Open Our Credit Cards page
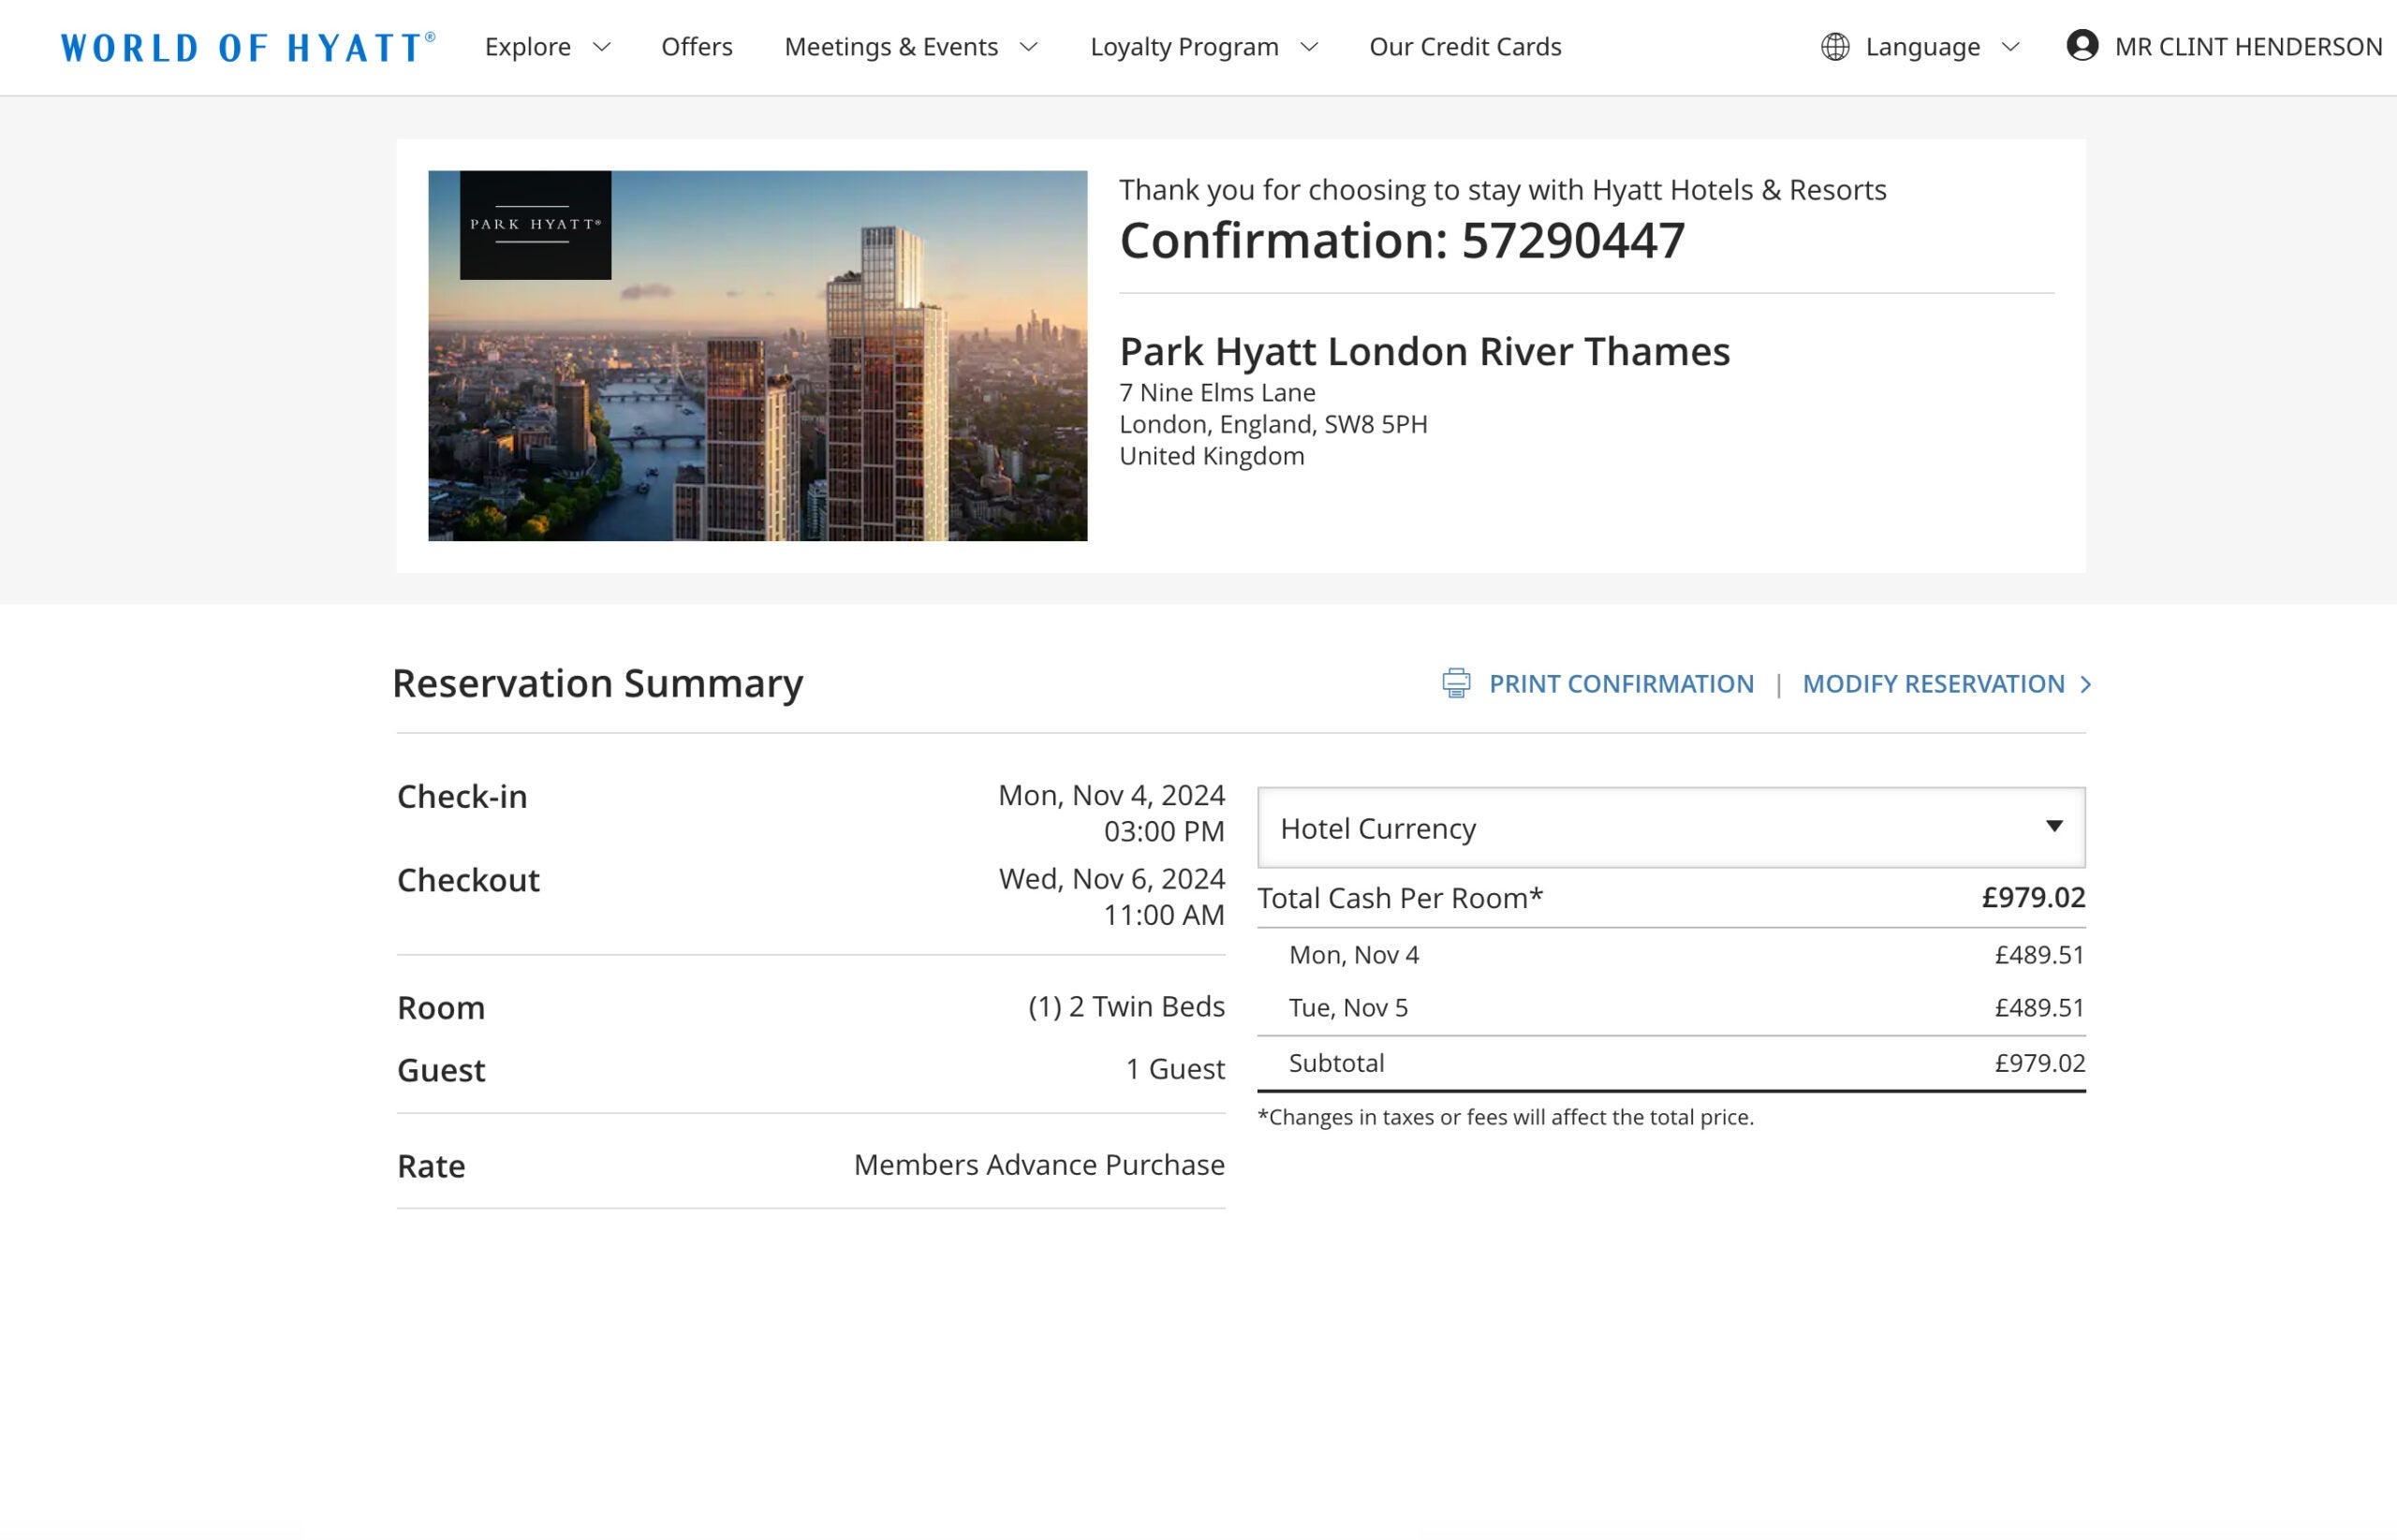The image size is (2397, 1540). coord(1464,47)
